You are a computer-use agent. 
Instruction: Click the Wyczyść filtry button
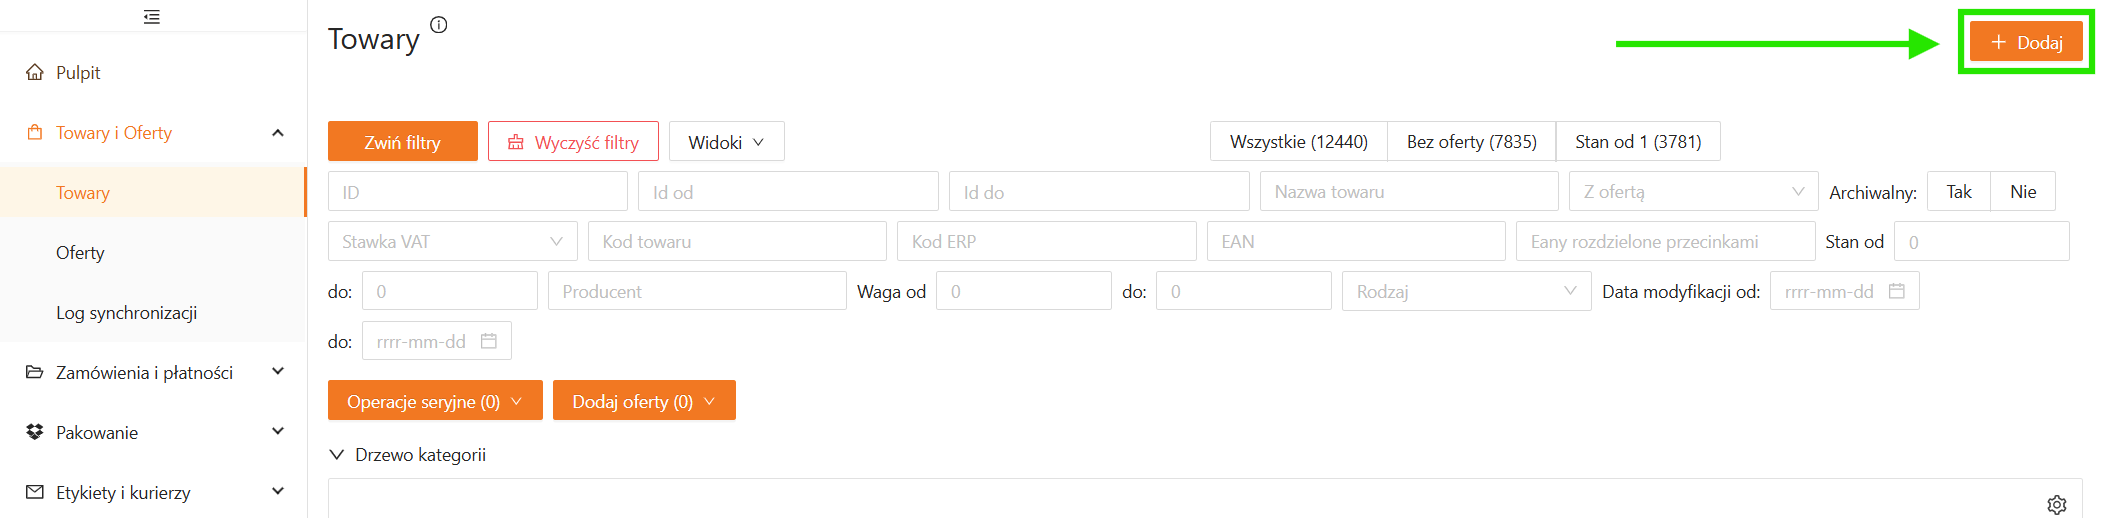(x=573, y=142)
